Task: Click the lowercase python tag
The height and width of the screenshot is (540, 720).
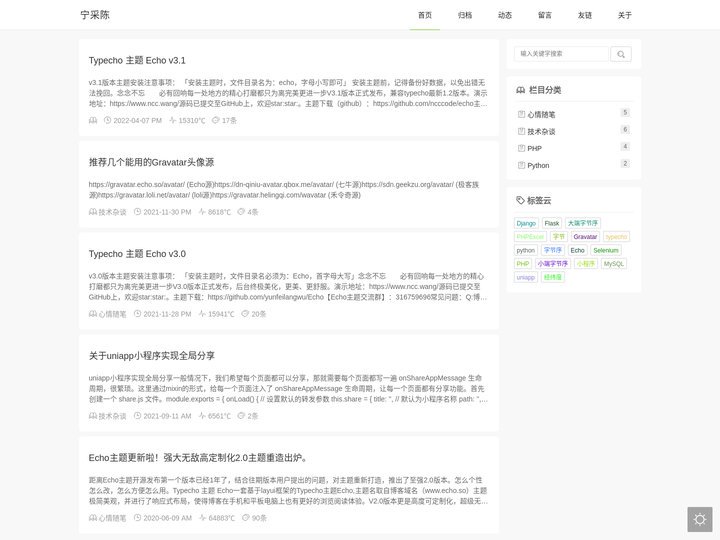Action: 526,250
